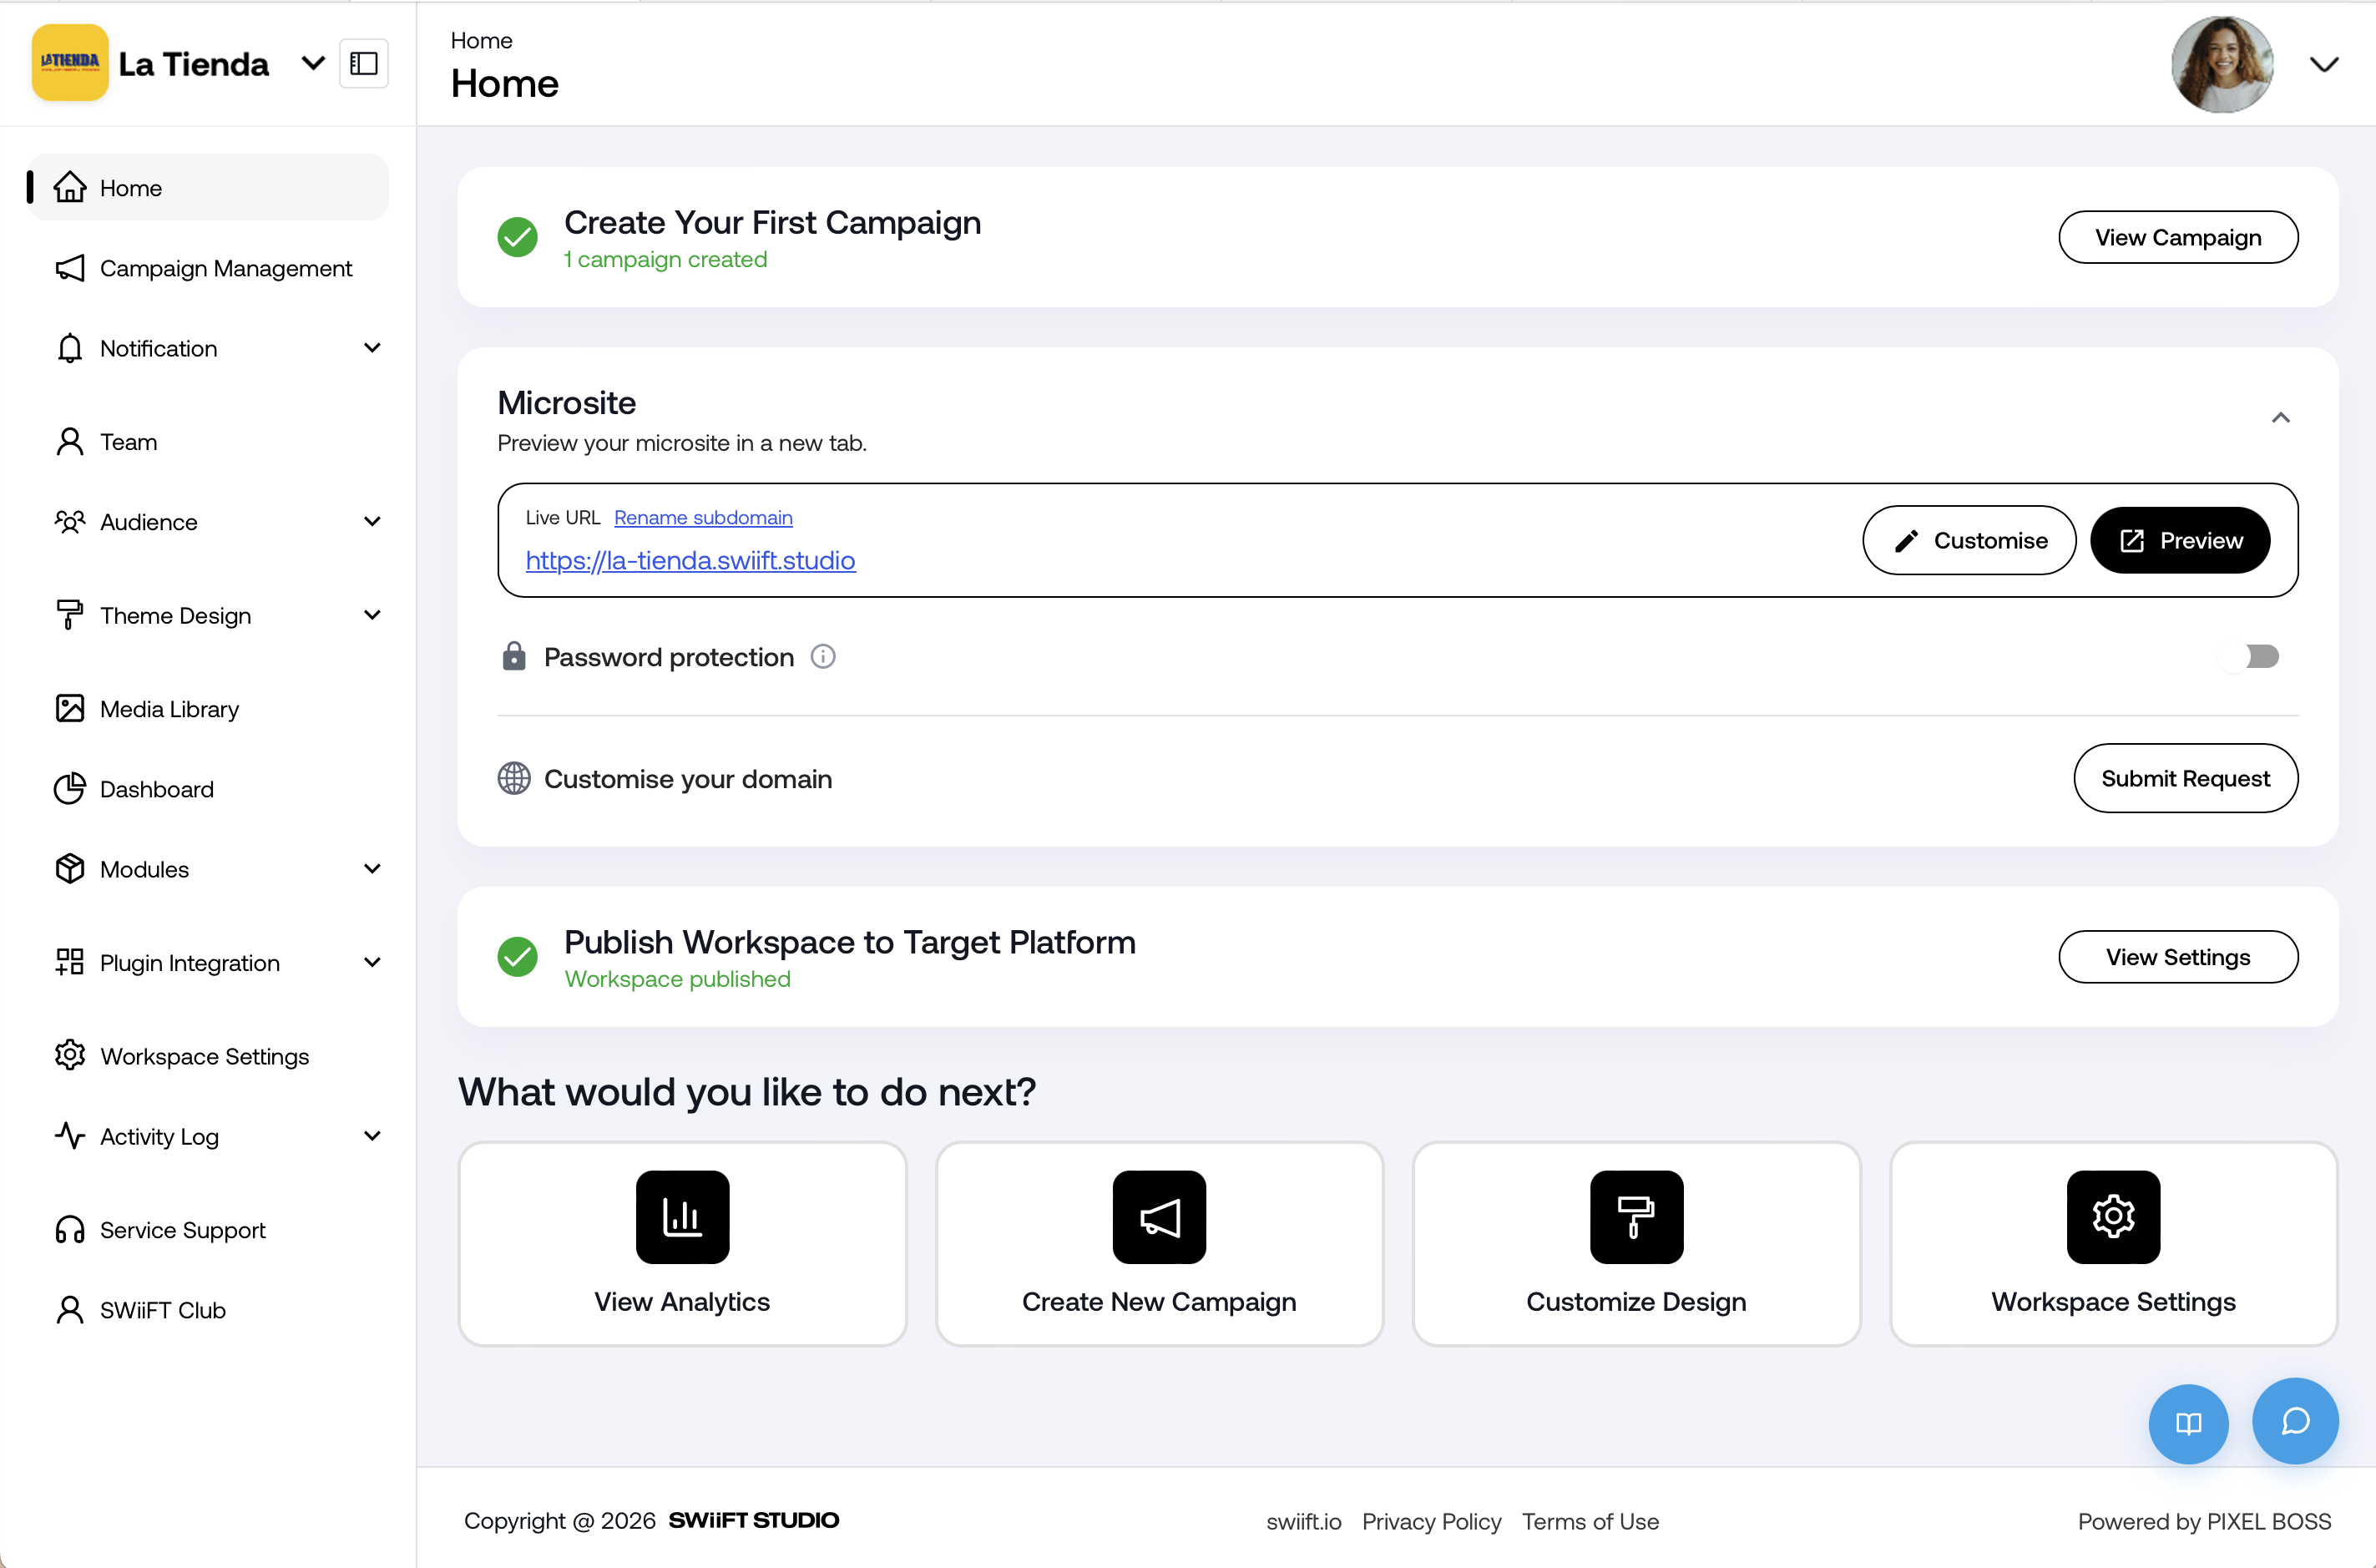2376x1568 pixels.
Task: Click the Create New Campaign megaphone card icon
Action: pos(1159,1217)
